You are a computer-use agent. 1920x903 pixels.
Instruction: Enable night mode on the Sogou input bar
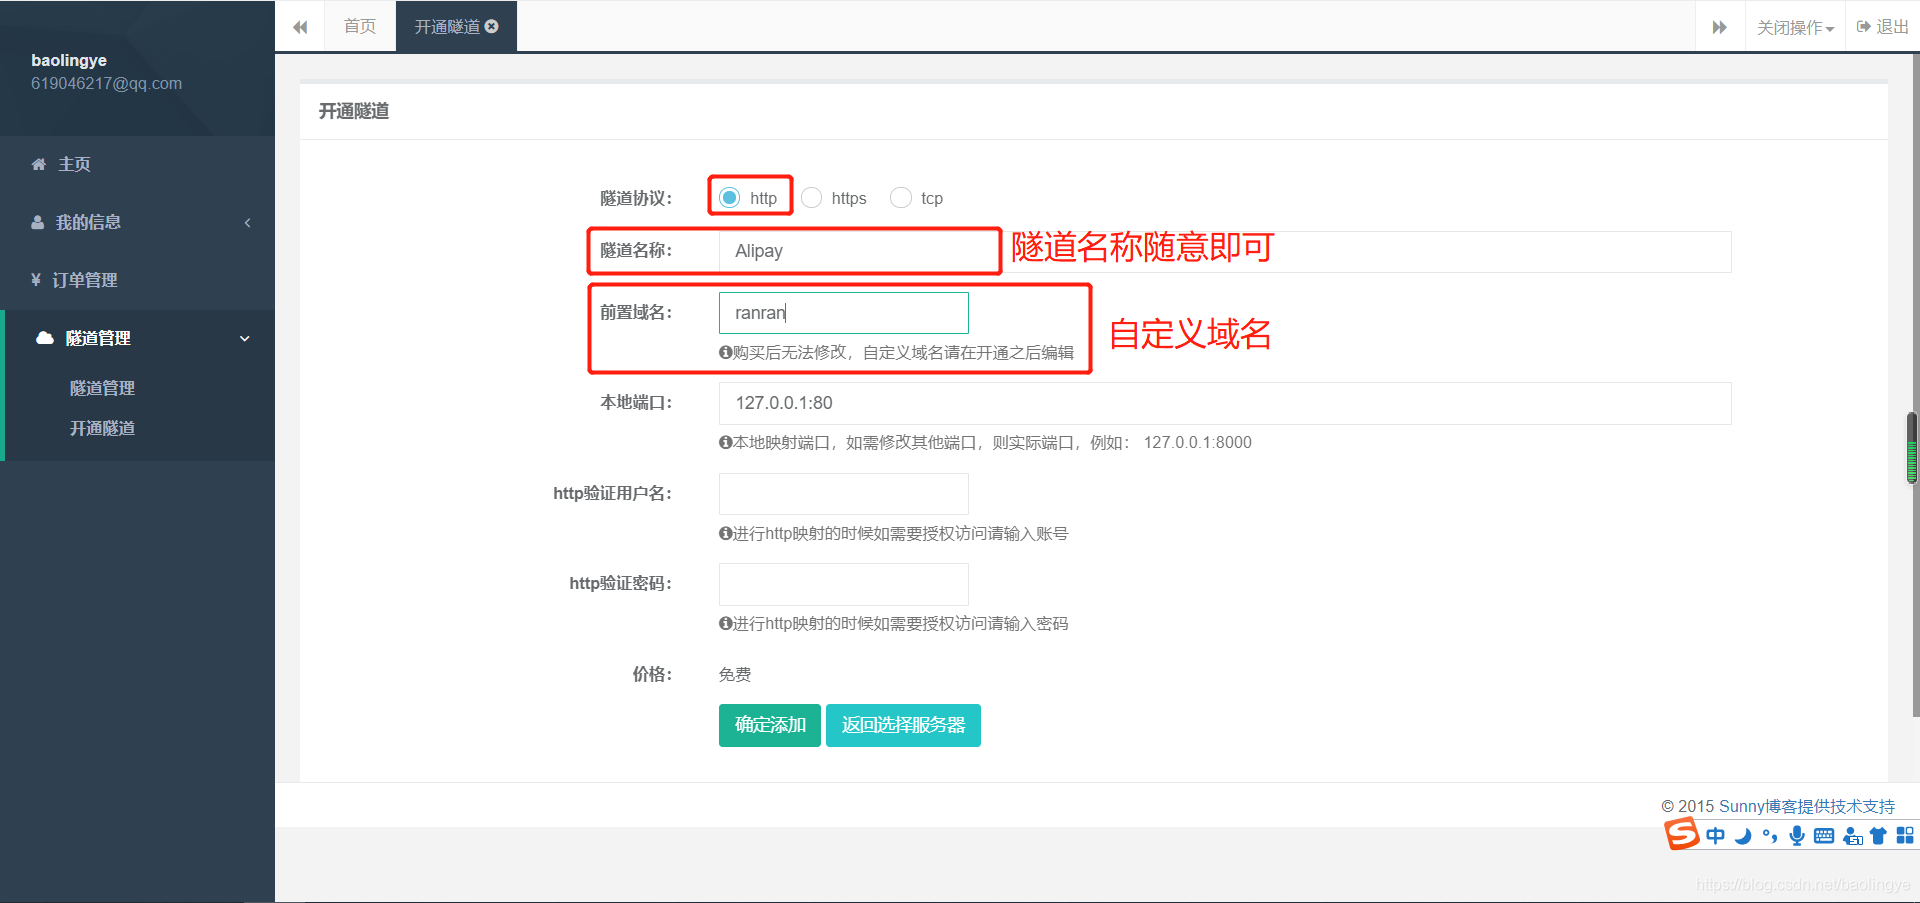pos(1742,835)
